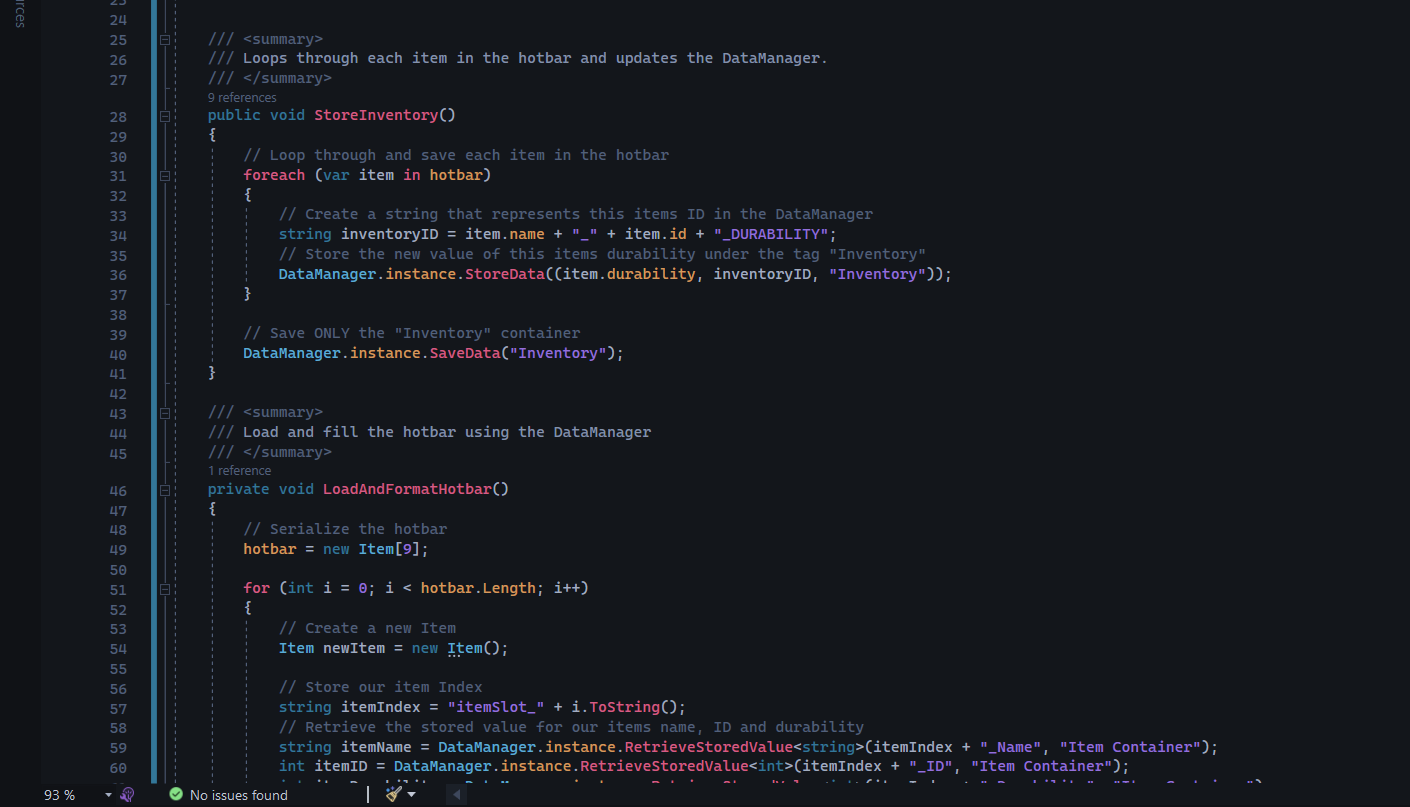Click the hotbar.Length expression
The width and height of the screenshot is (1410, 807).
(478, 588)
